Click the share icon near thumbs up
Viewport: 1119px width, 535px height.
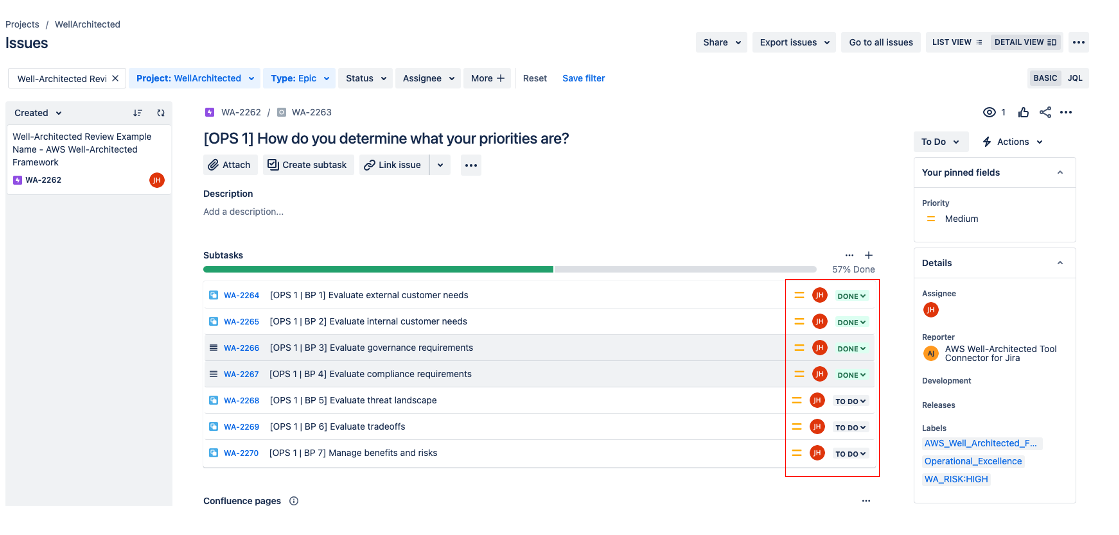pos(1045,112)
